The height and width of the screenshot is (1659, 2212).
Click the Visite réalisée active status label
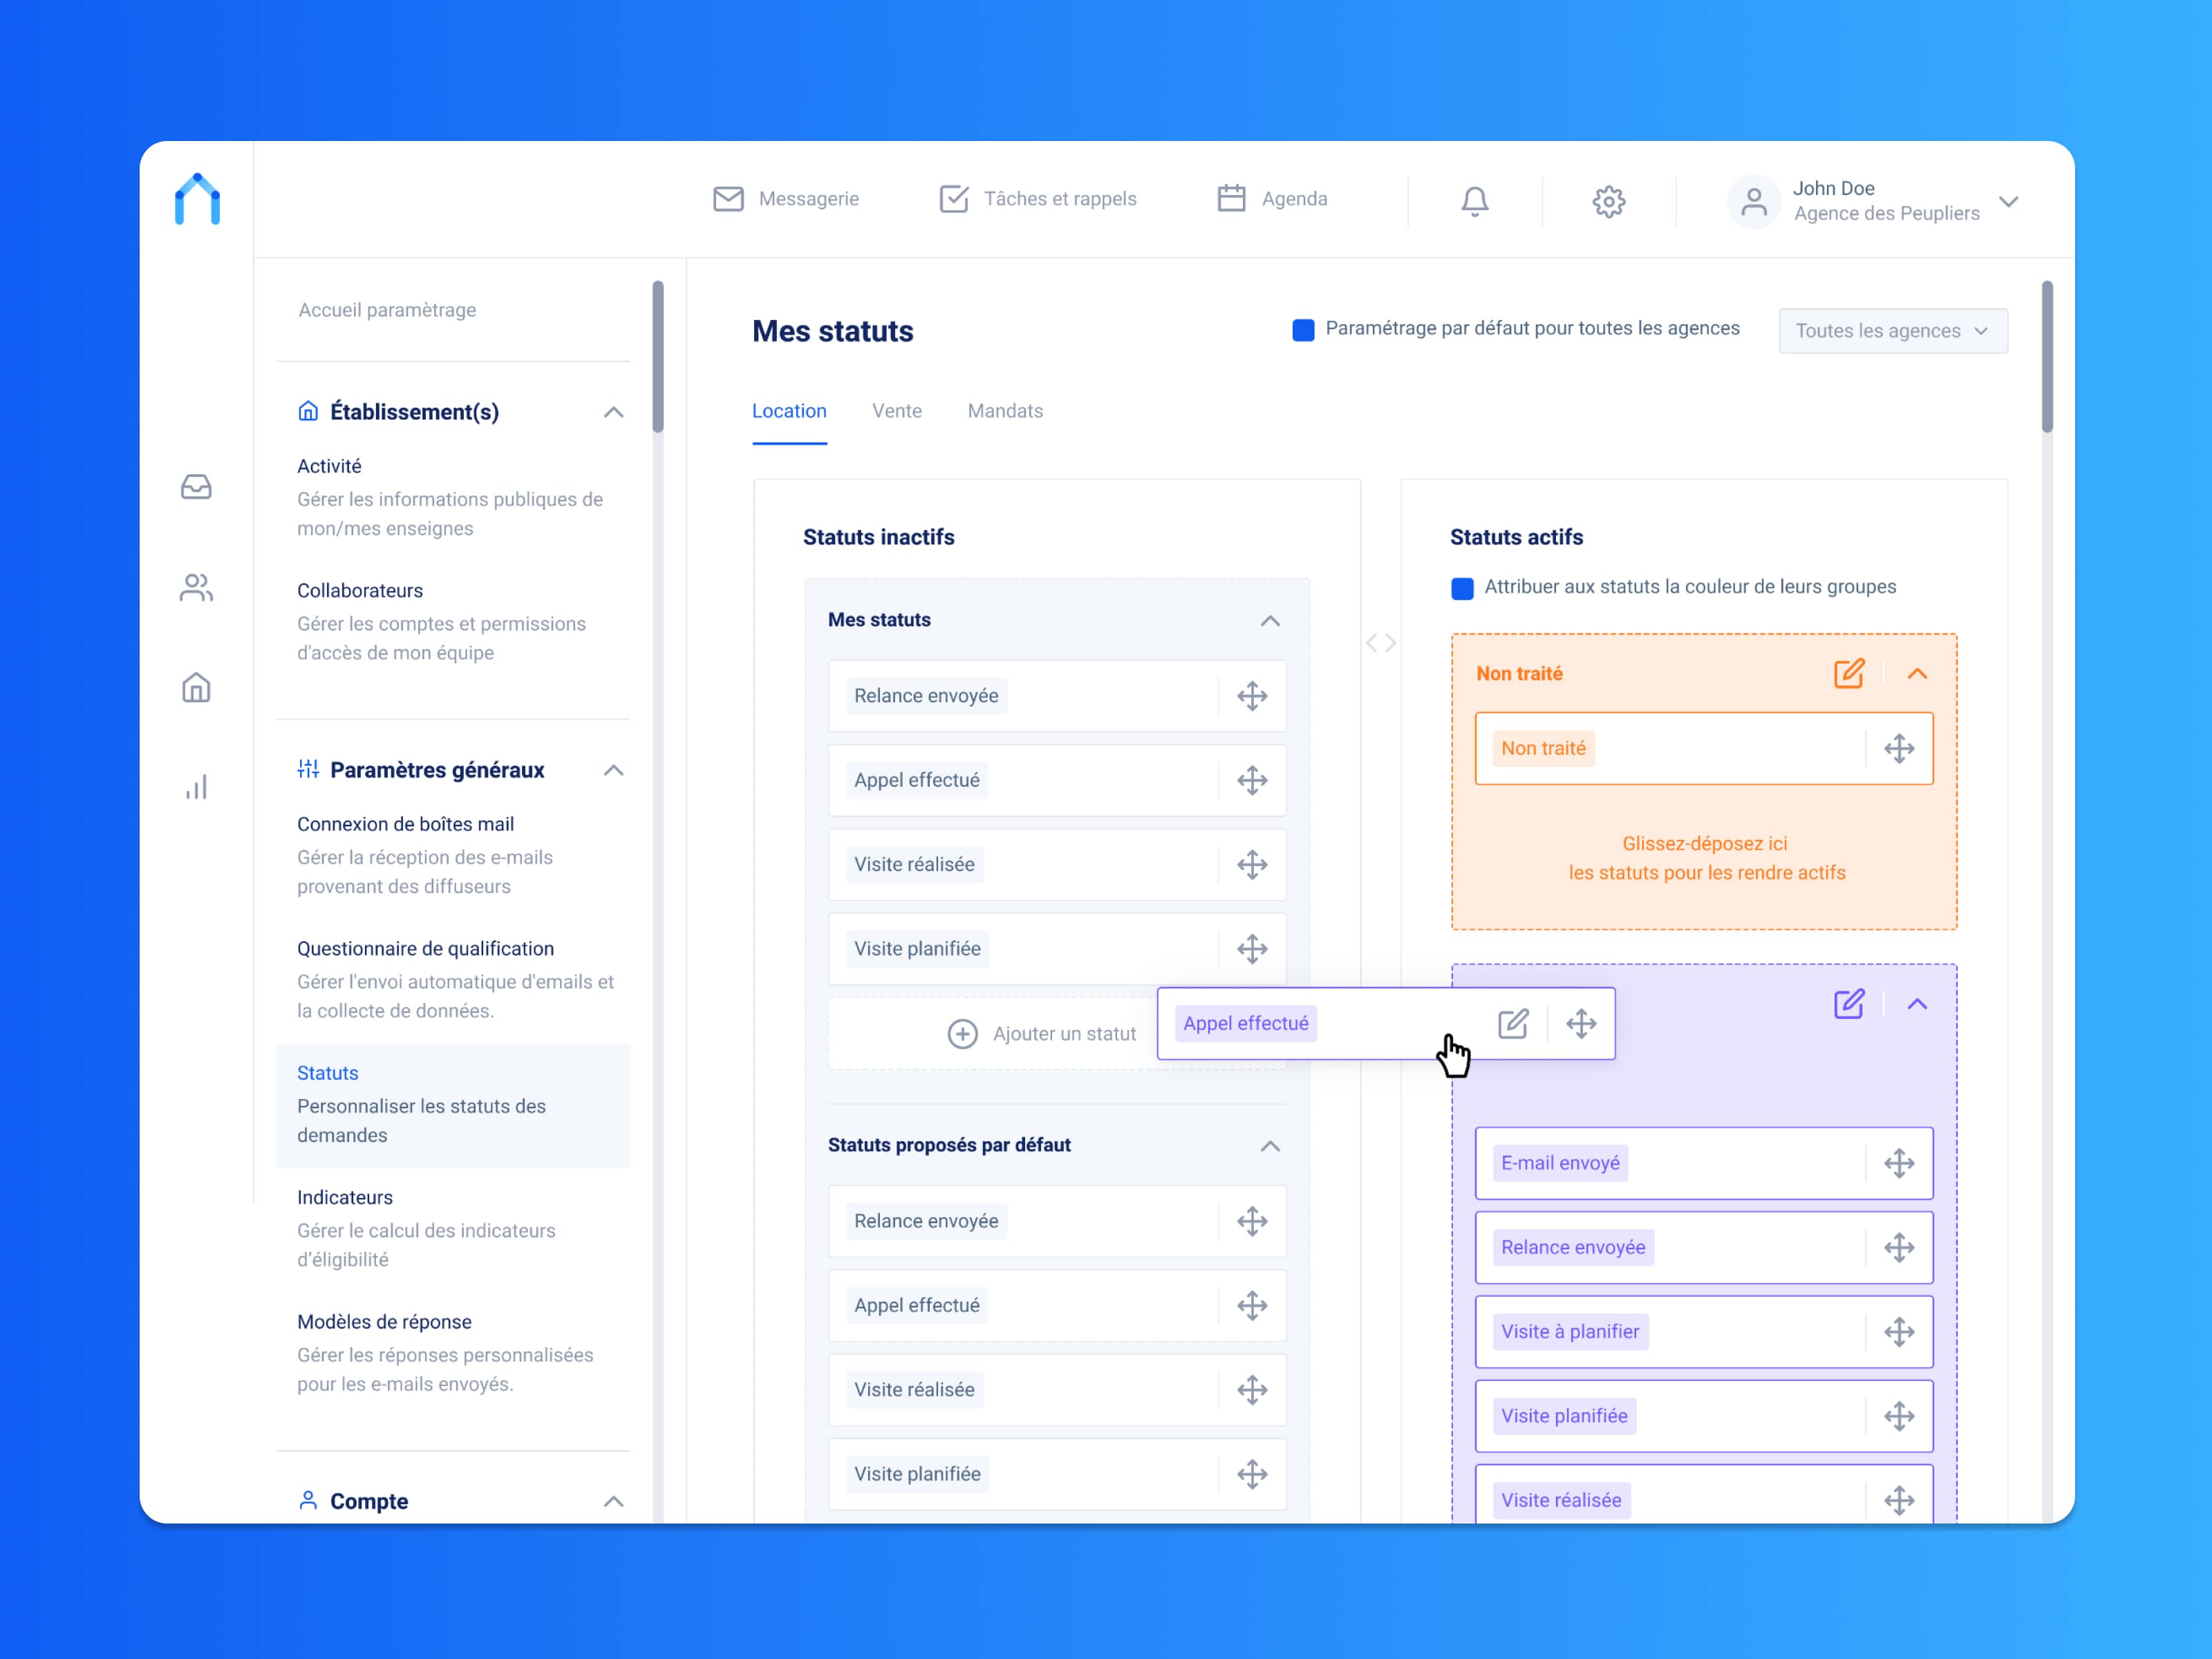point(1561,1500)
